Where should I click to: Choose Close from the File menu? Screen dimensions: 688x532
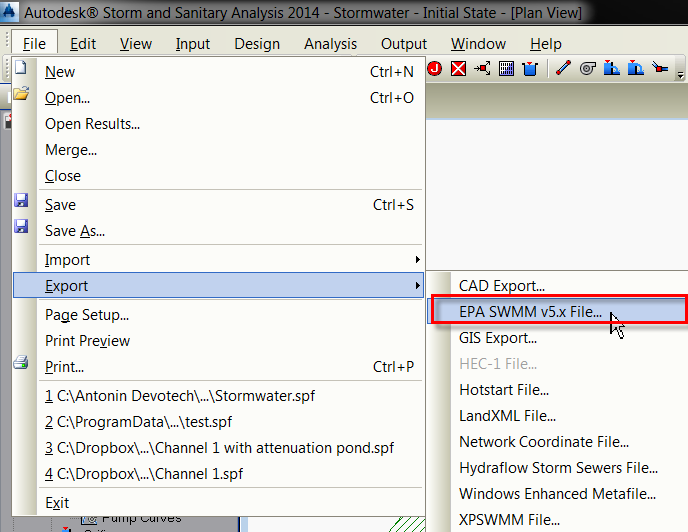click(218, 176)
